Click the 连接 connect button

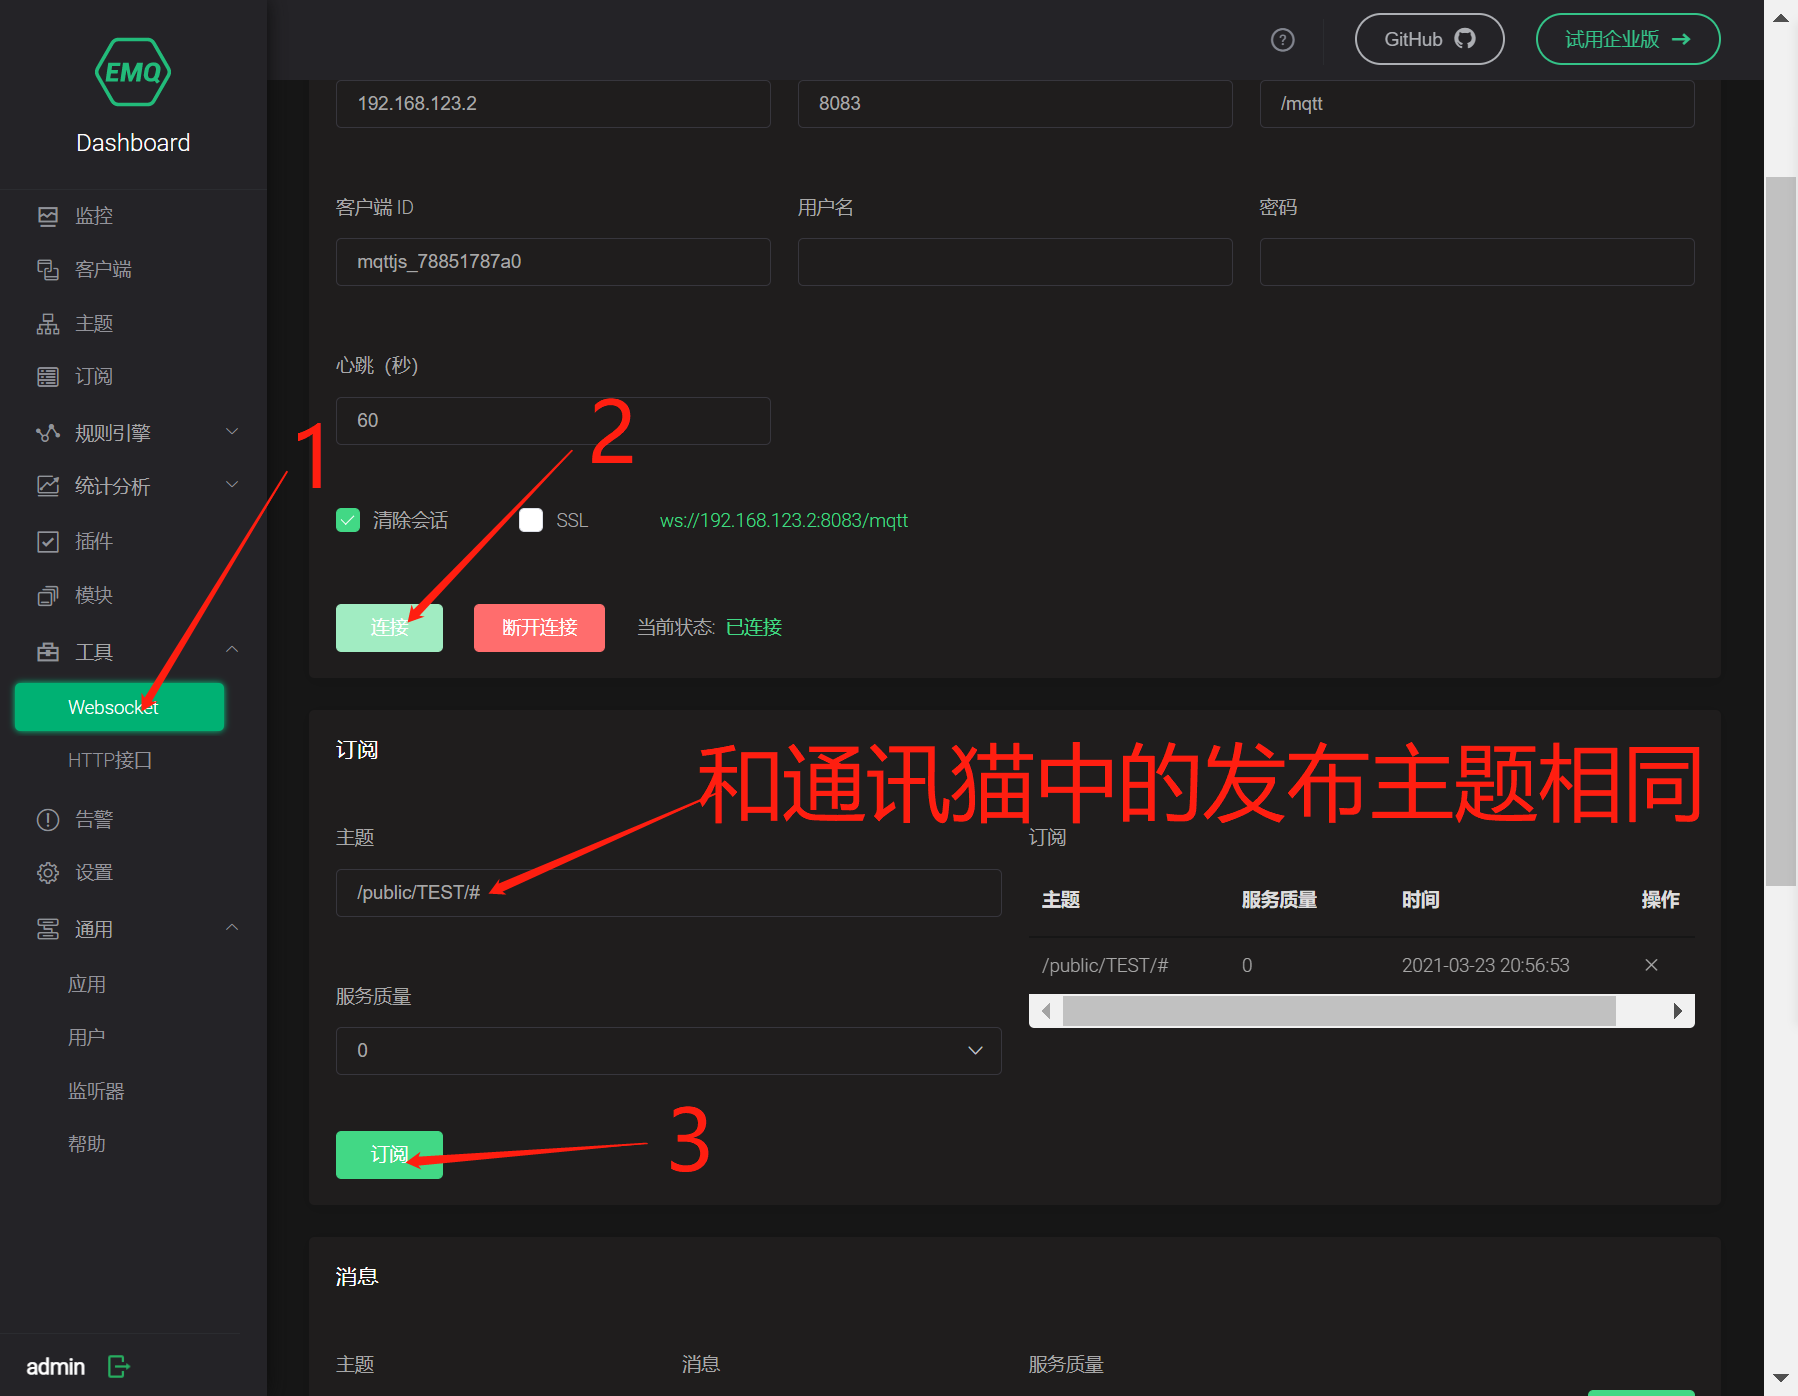pos(389,628)
